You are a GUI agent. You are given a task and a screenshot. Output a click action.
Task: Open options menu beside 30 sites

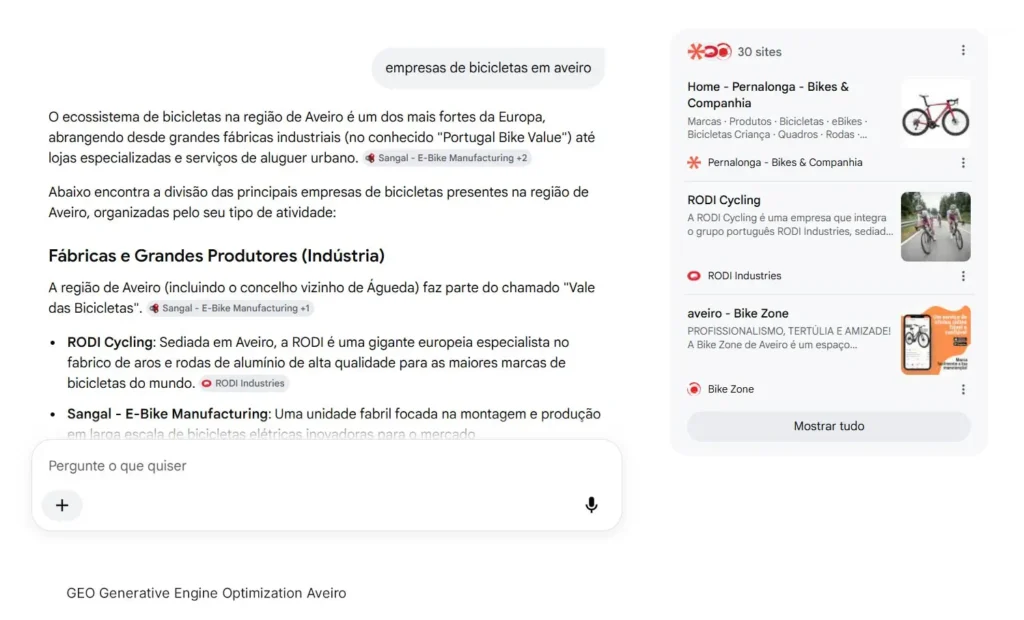[963, 51]
